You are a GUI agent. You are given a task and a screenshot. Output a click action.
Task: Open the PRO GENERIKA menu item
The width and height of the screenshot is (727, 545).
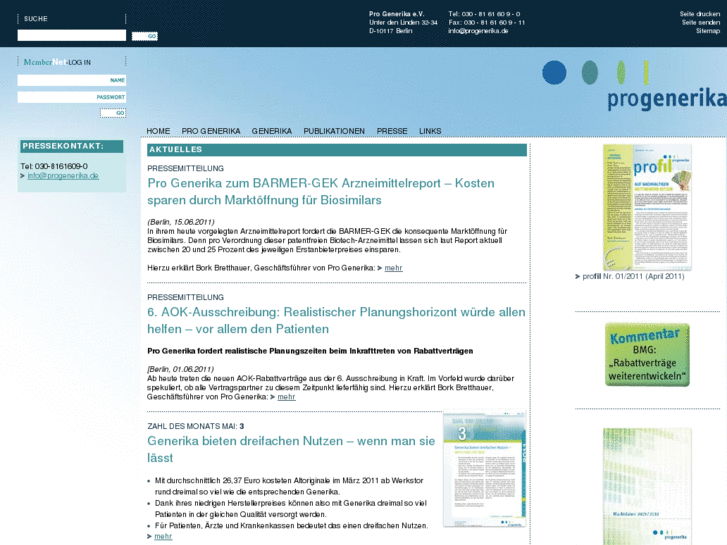tap(211, 131)
